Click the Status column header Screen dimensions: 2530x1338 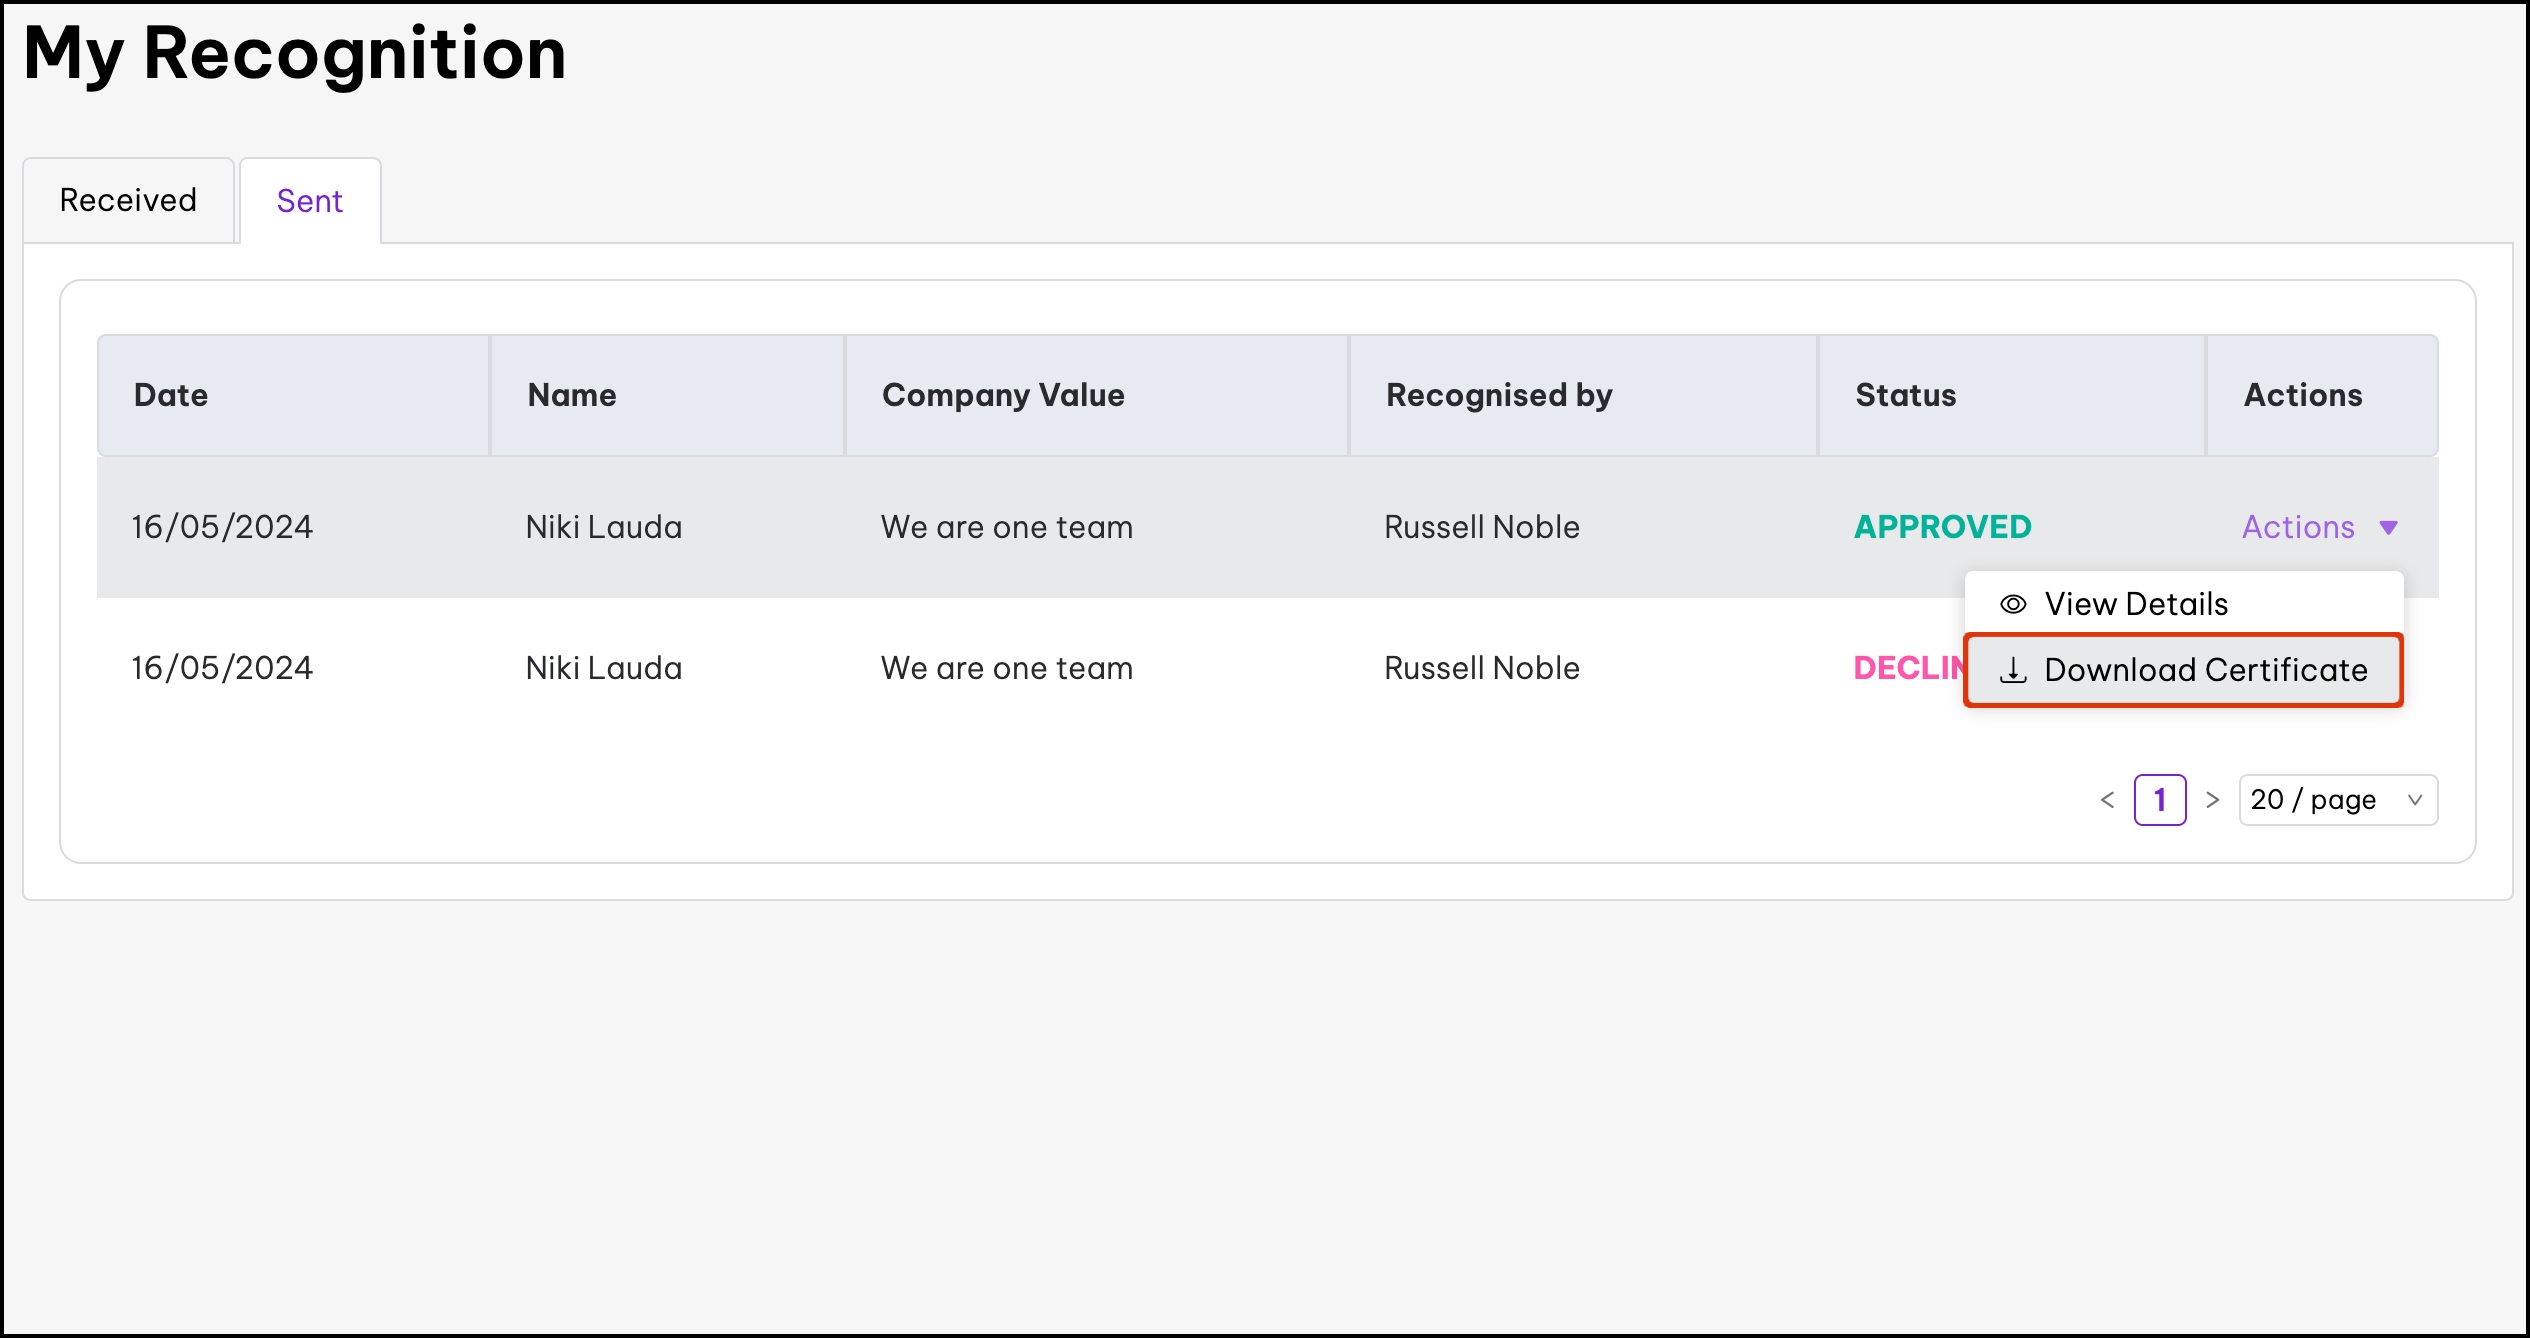1905,395
